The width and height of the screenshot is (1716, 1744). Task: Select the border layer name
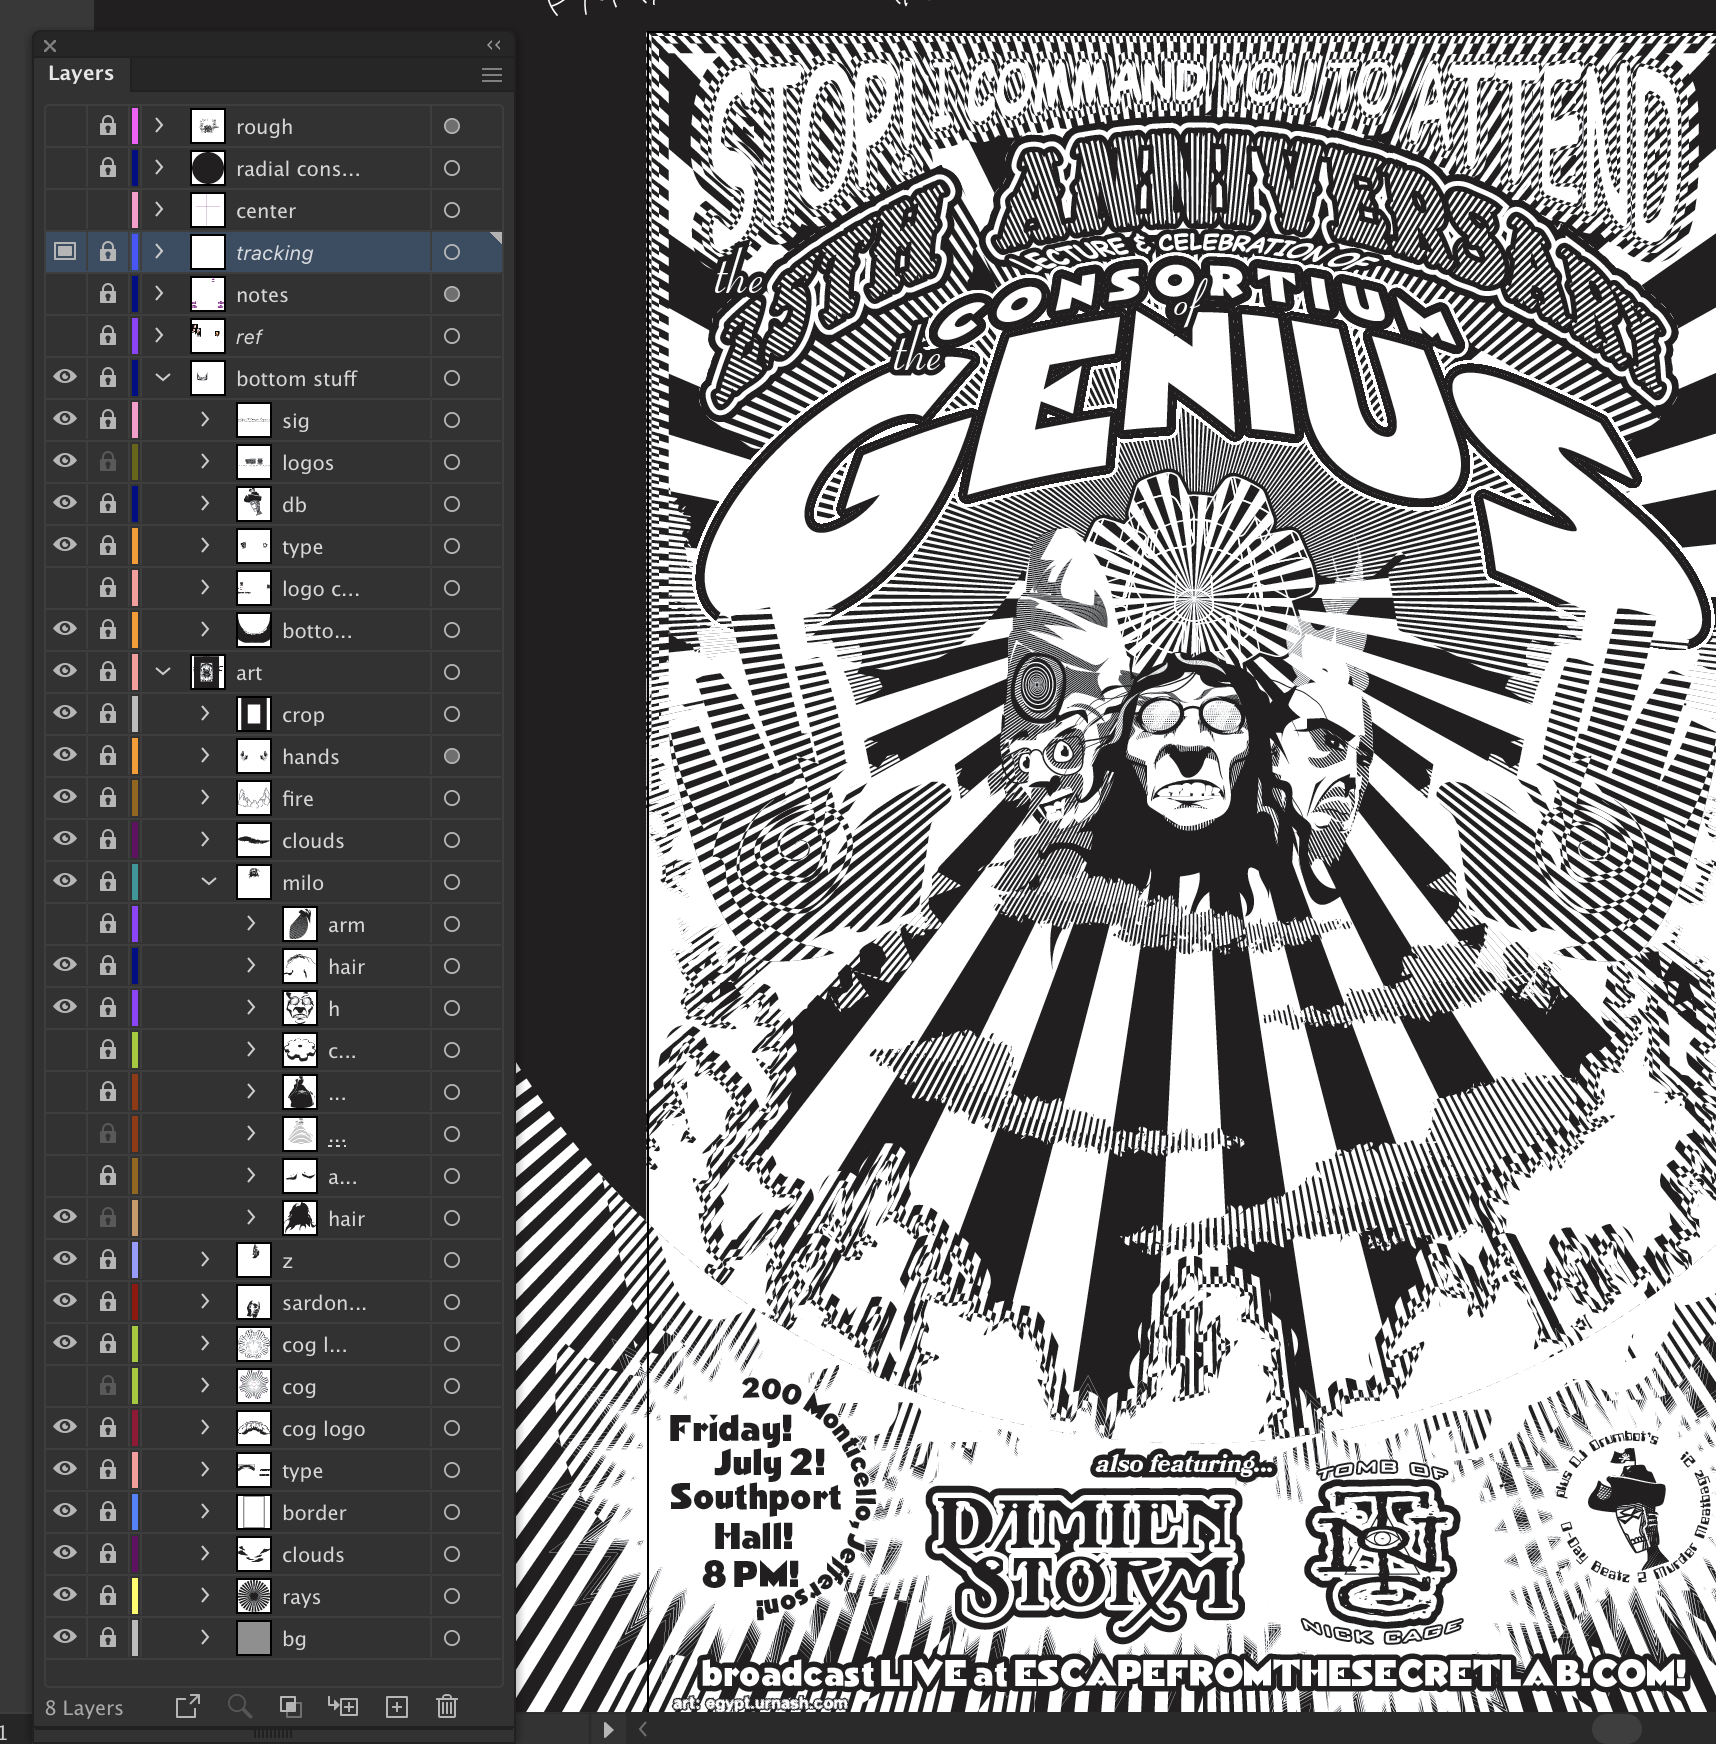[x=314, y=1512]
